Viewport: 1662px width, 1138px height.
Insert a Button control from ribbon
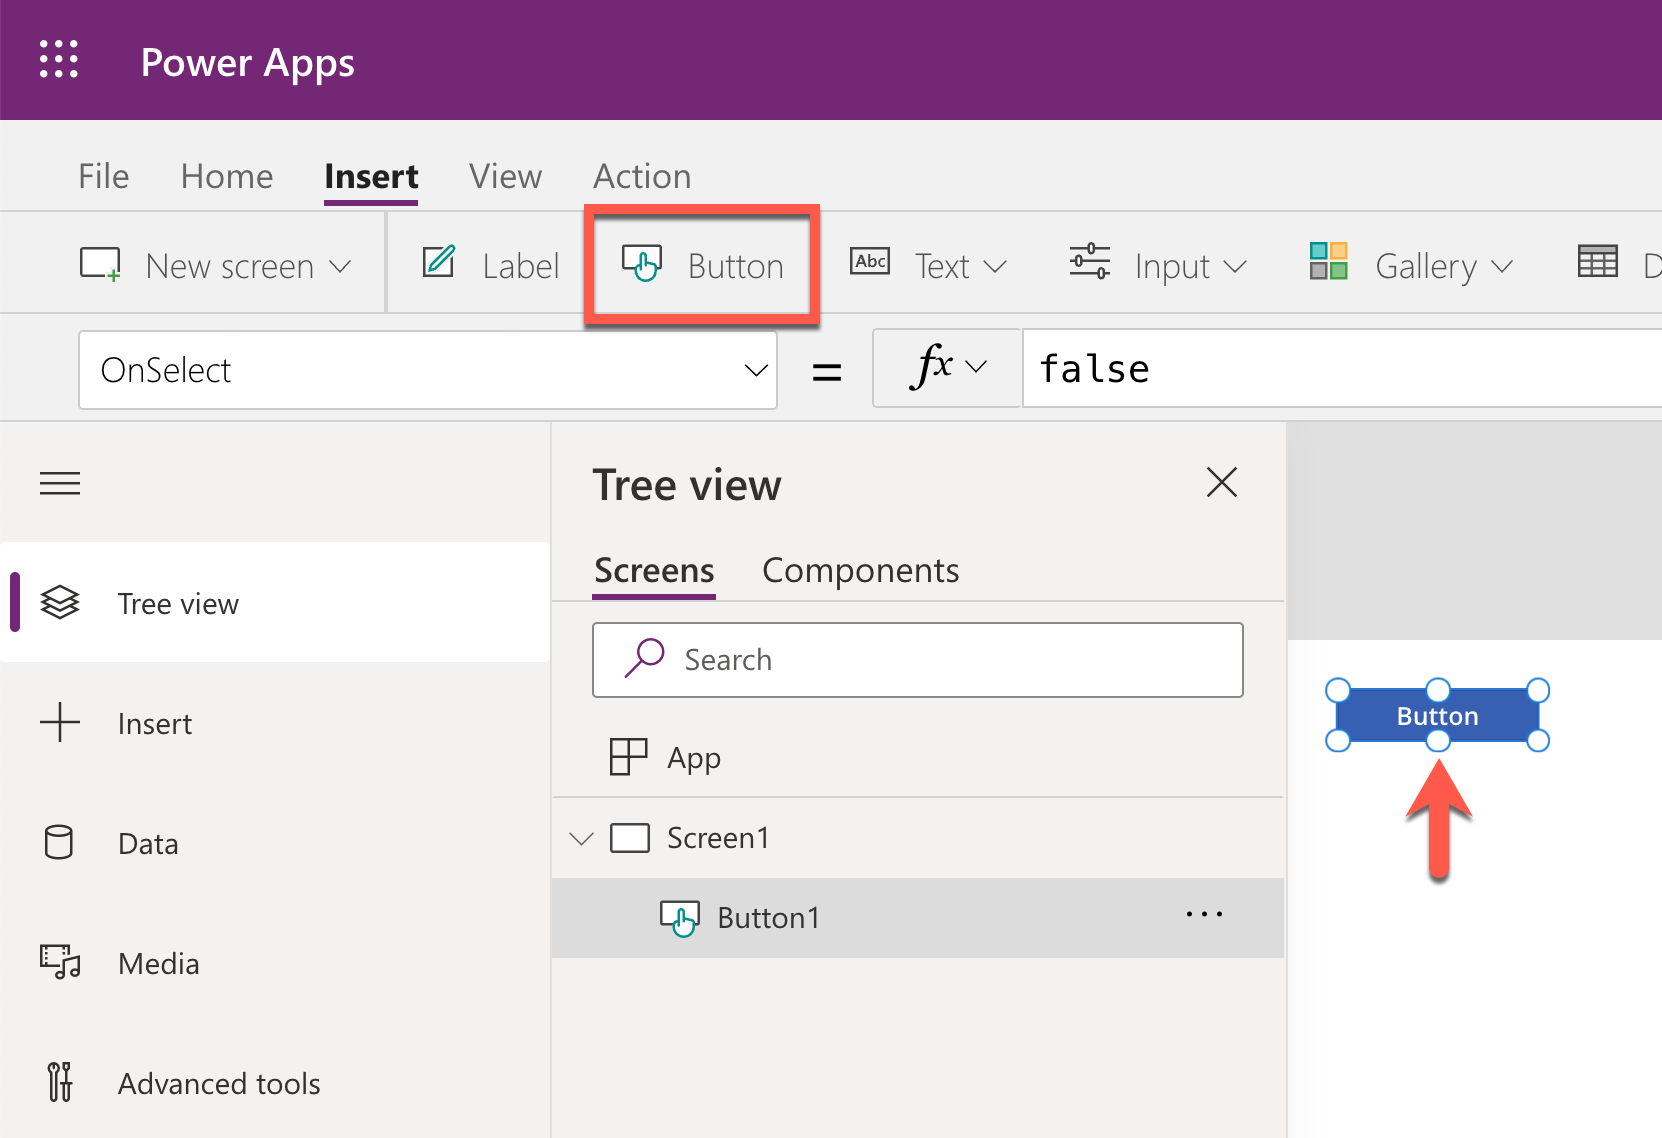pos(703,266)
